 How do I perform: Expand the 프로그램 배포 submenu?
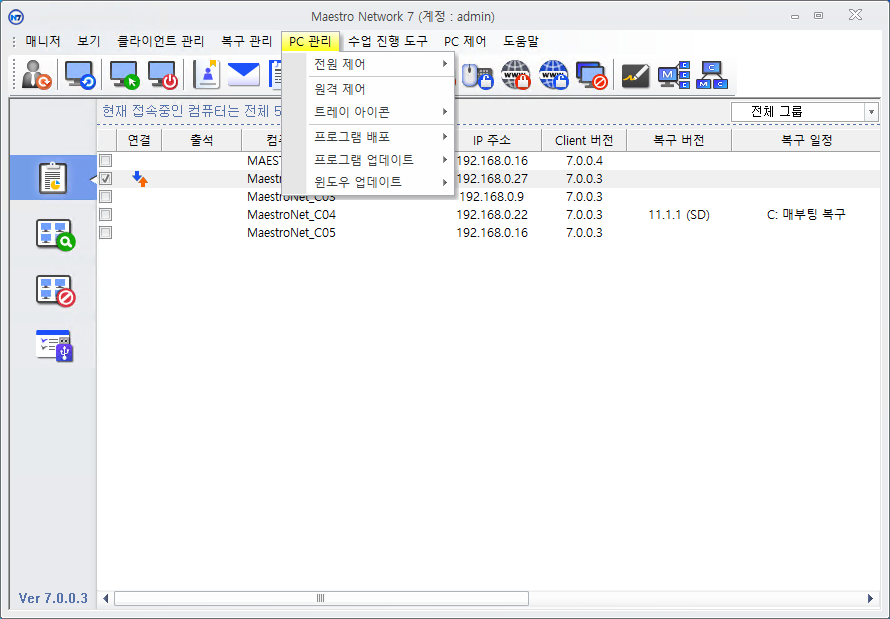(x=380, y=136)
